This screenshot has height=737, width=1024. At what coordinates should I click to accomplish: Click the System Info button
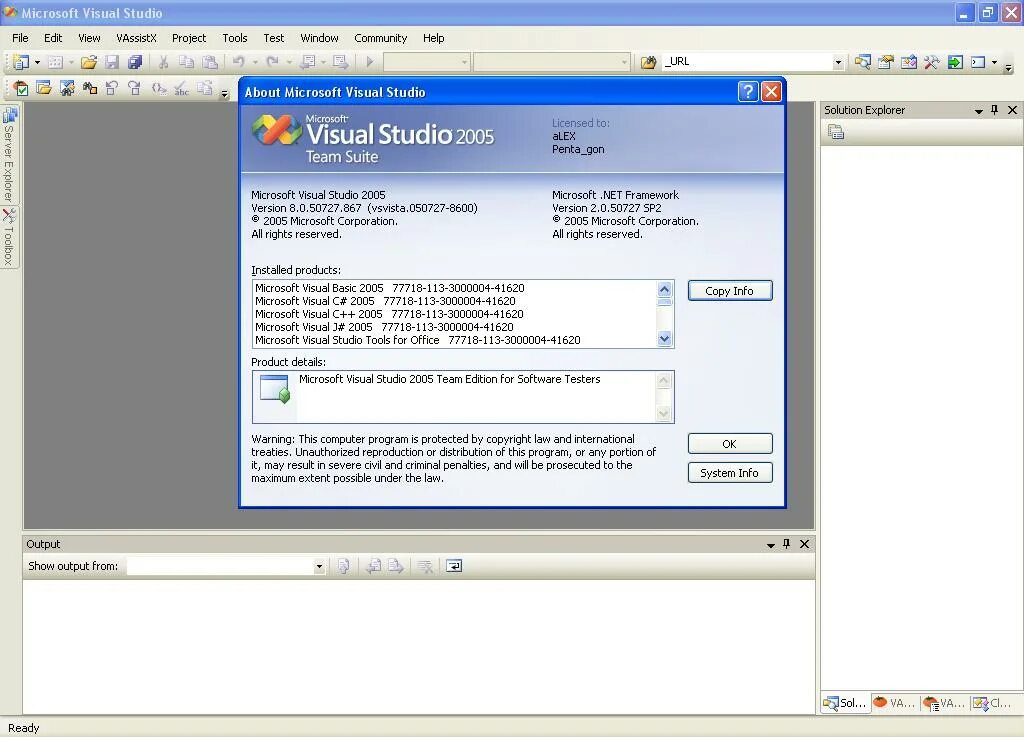coord(729,473)
